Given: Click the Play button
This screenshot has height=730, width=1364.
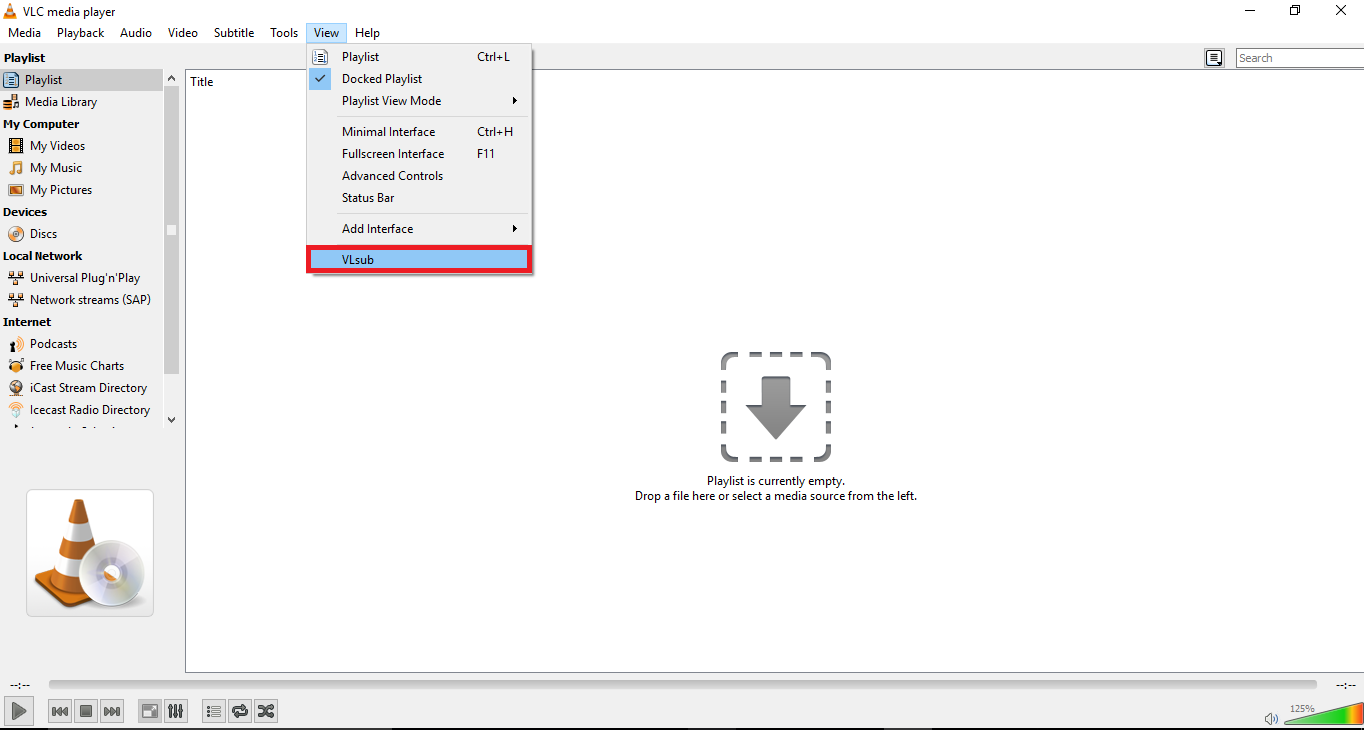Looking at the screenshot, I should pyautogui.click(x=18, y=711).
